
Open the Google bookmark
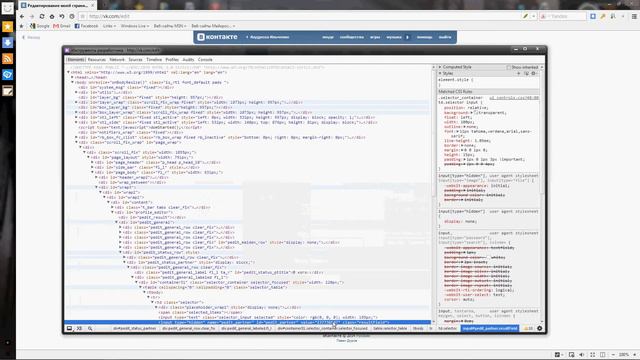(x=40, y=26)
